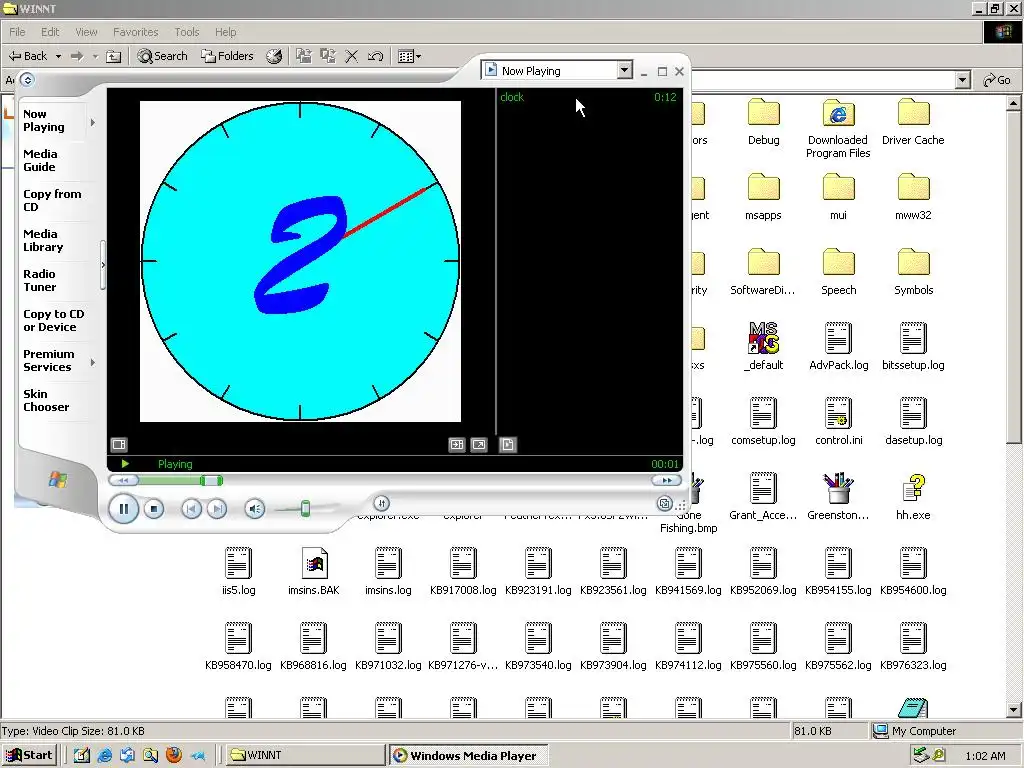Go up one folder level
The height and width of the screenshot is (768, 1024).
tap(114, 56)
